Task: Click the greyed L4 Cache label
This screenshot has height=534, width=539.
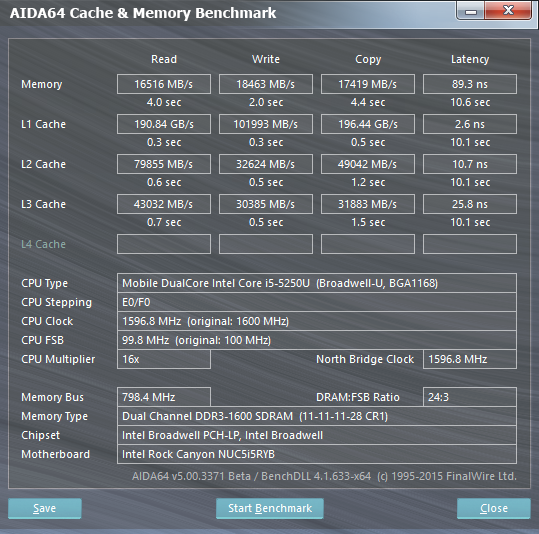Action: tap(43, 244)
